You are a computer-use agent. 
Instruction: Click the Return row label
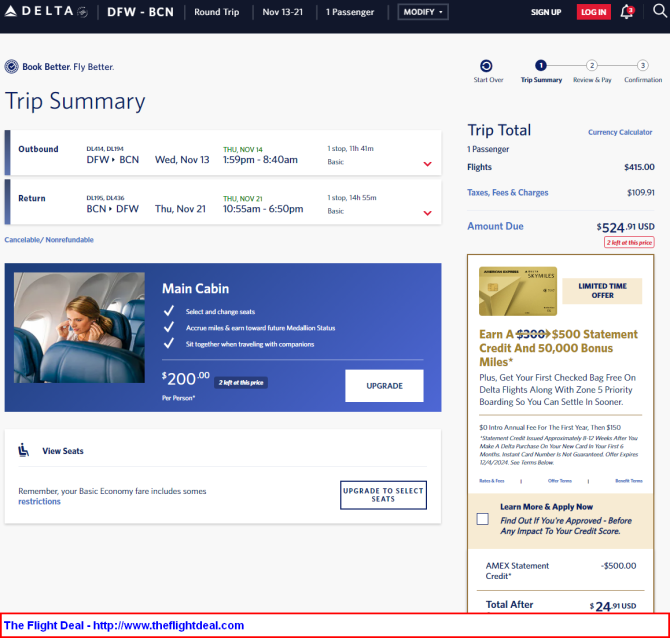(x=32, y=198)
